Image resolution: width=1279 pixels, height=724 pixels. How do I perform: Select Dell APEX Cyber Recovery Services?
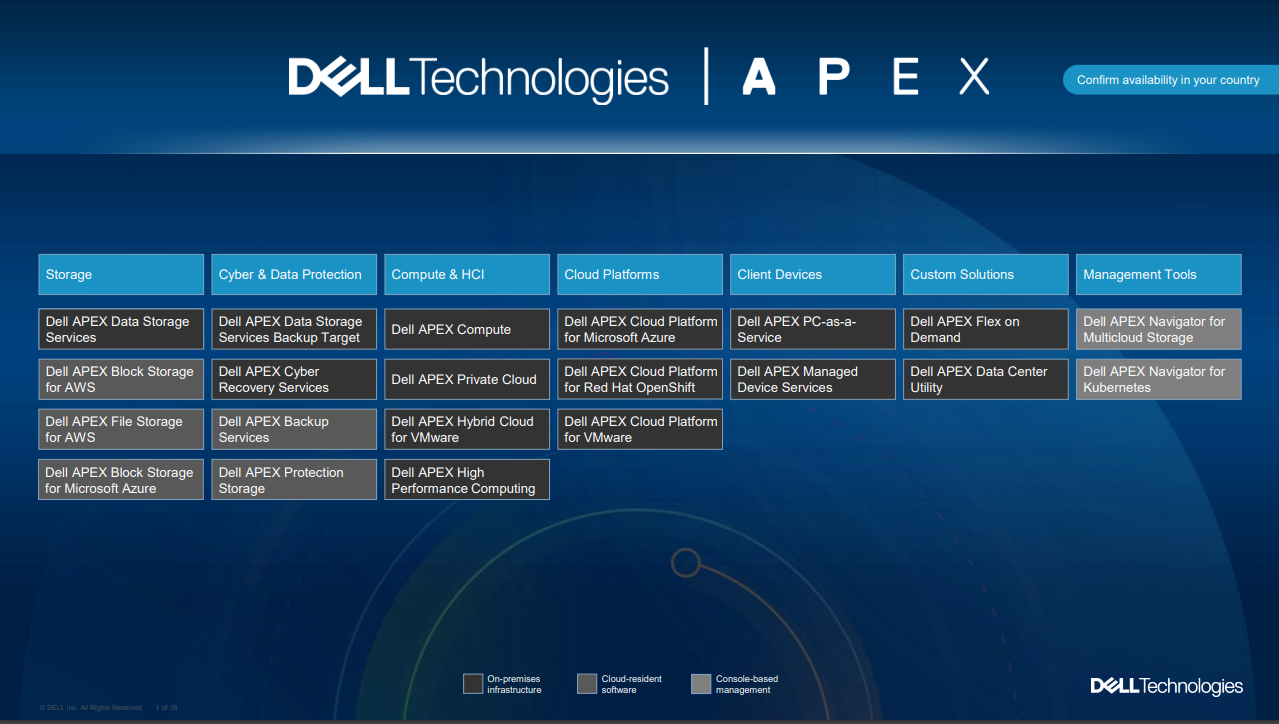coord(294,379)
